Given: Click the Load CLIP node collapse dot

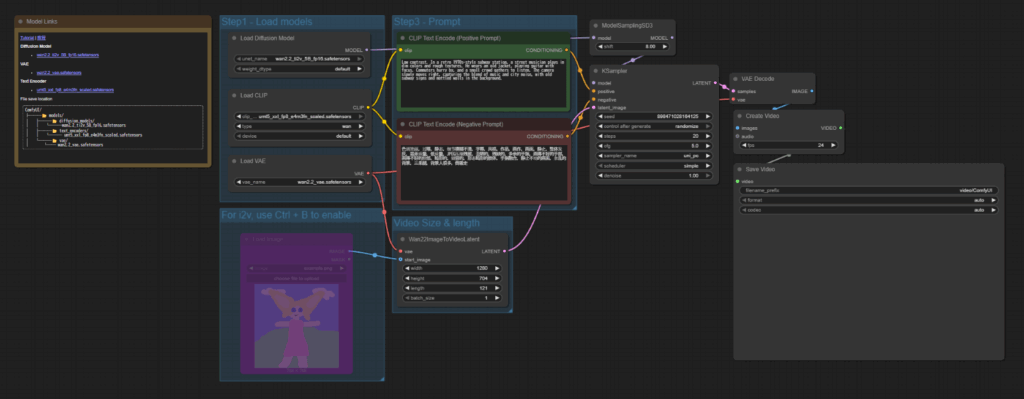Looking at the screenshot, I should pos(234,95).
